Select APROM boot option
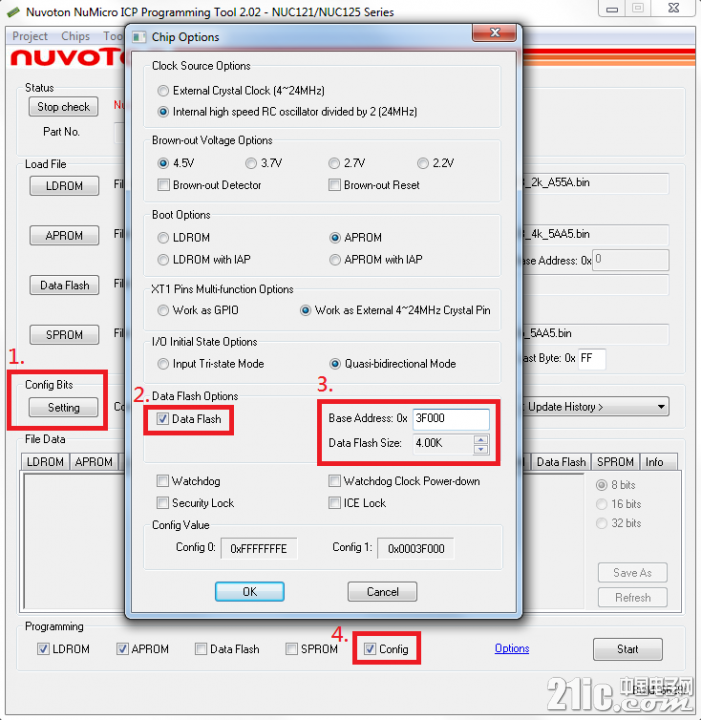This screenshot has height=720, width=701. (x=335, y=237)
